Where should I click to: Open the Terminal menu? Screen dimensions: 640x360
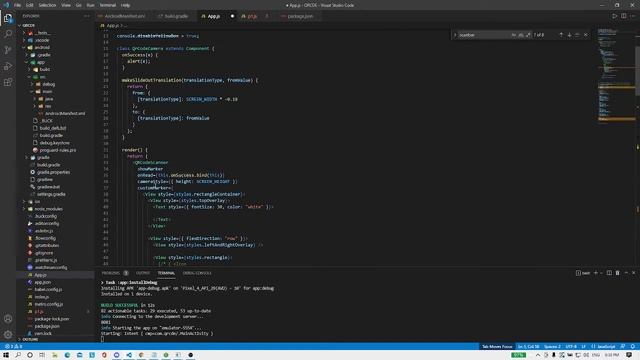coord(107,5)
